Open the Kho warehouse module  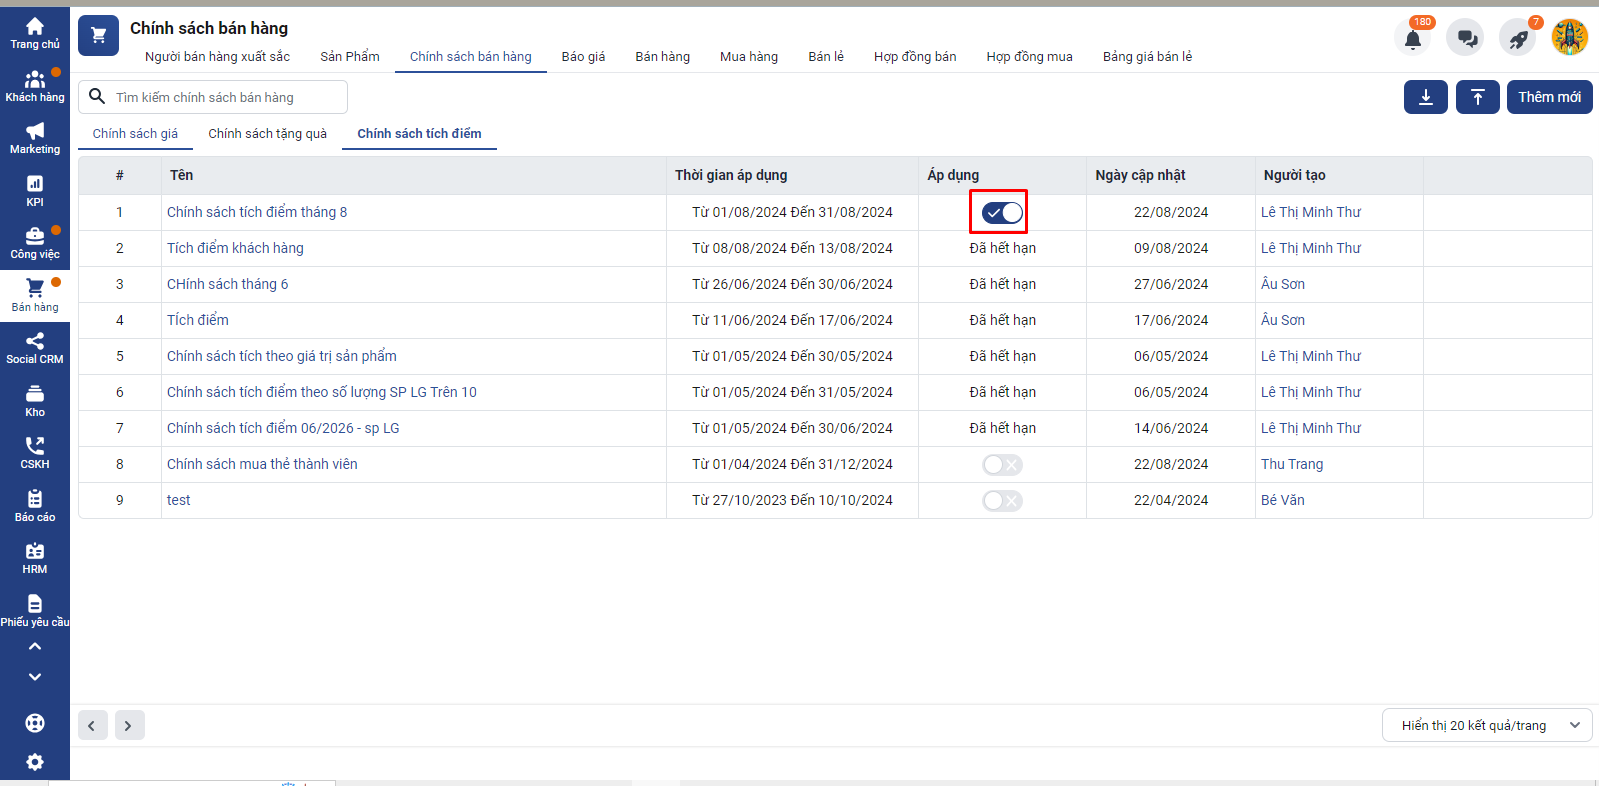(35, 400)
